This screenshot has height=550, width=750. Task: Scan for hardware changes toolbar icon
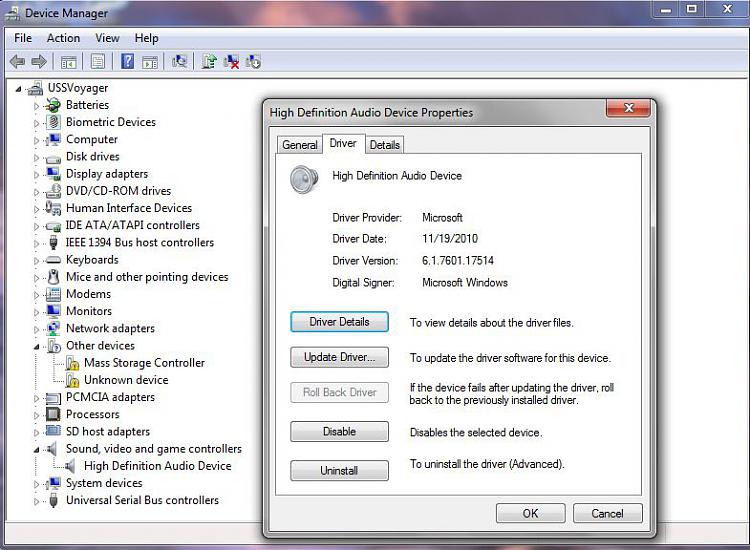coord(179,61)
